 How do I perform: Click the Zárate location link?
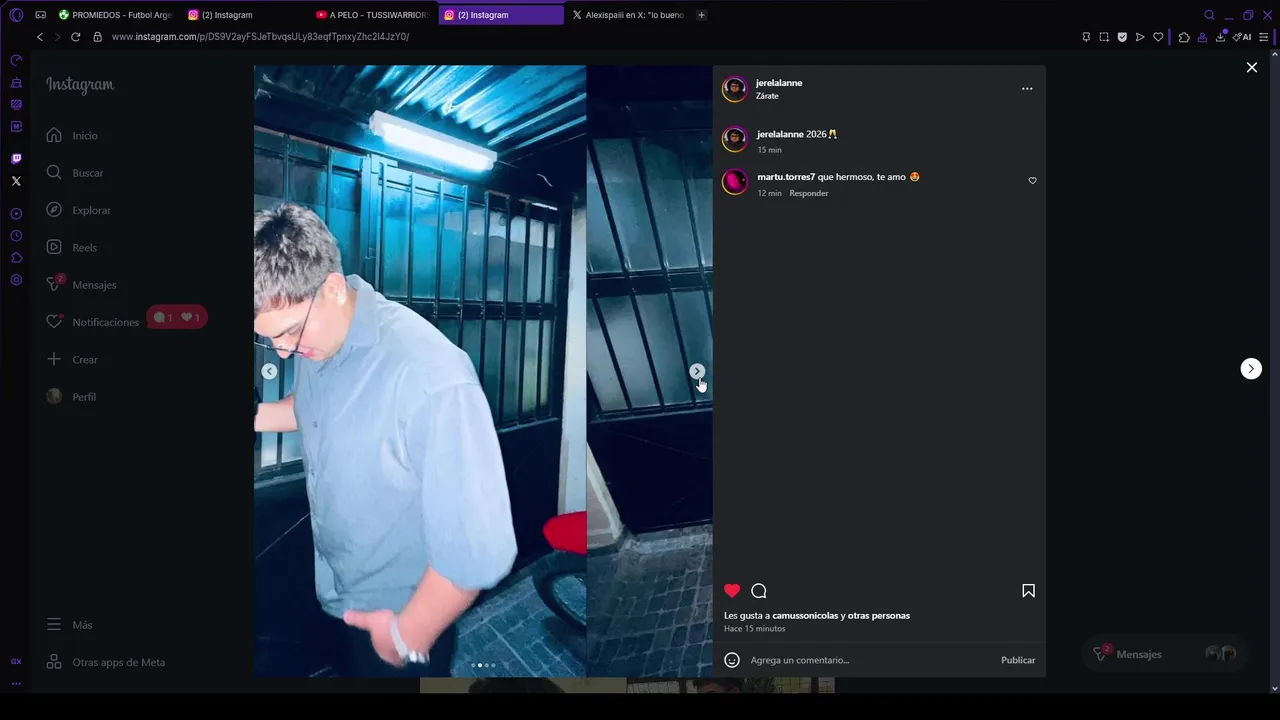[767, 96]
